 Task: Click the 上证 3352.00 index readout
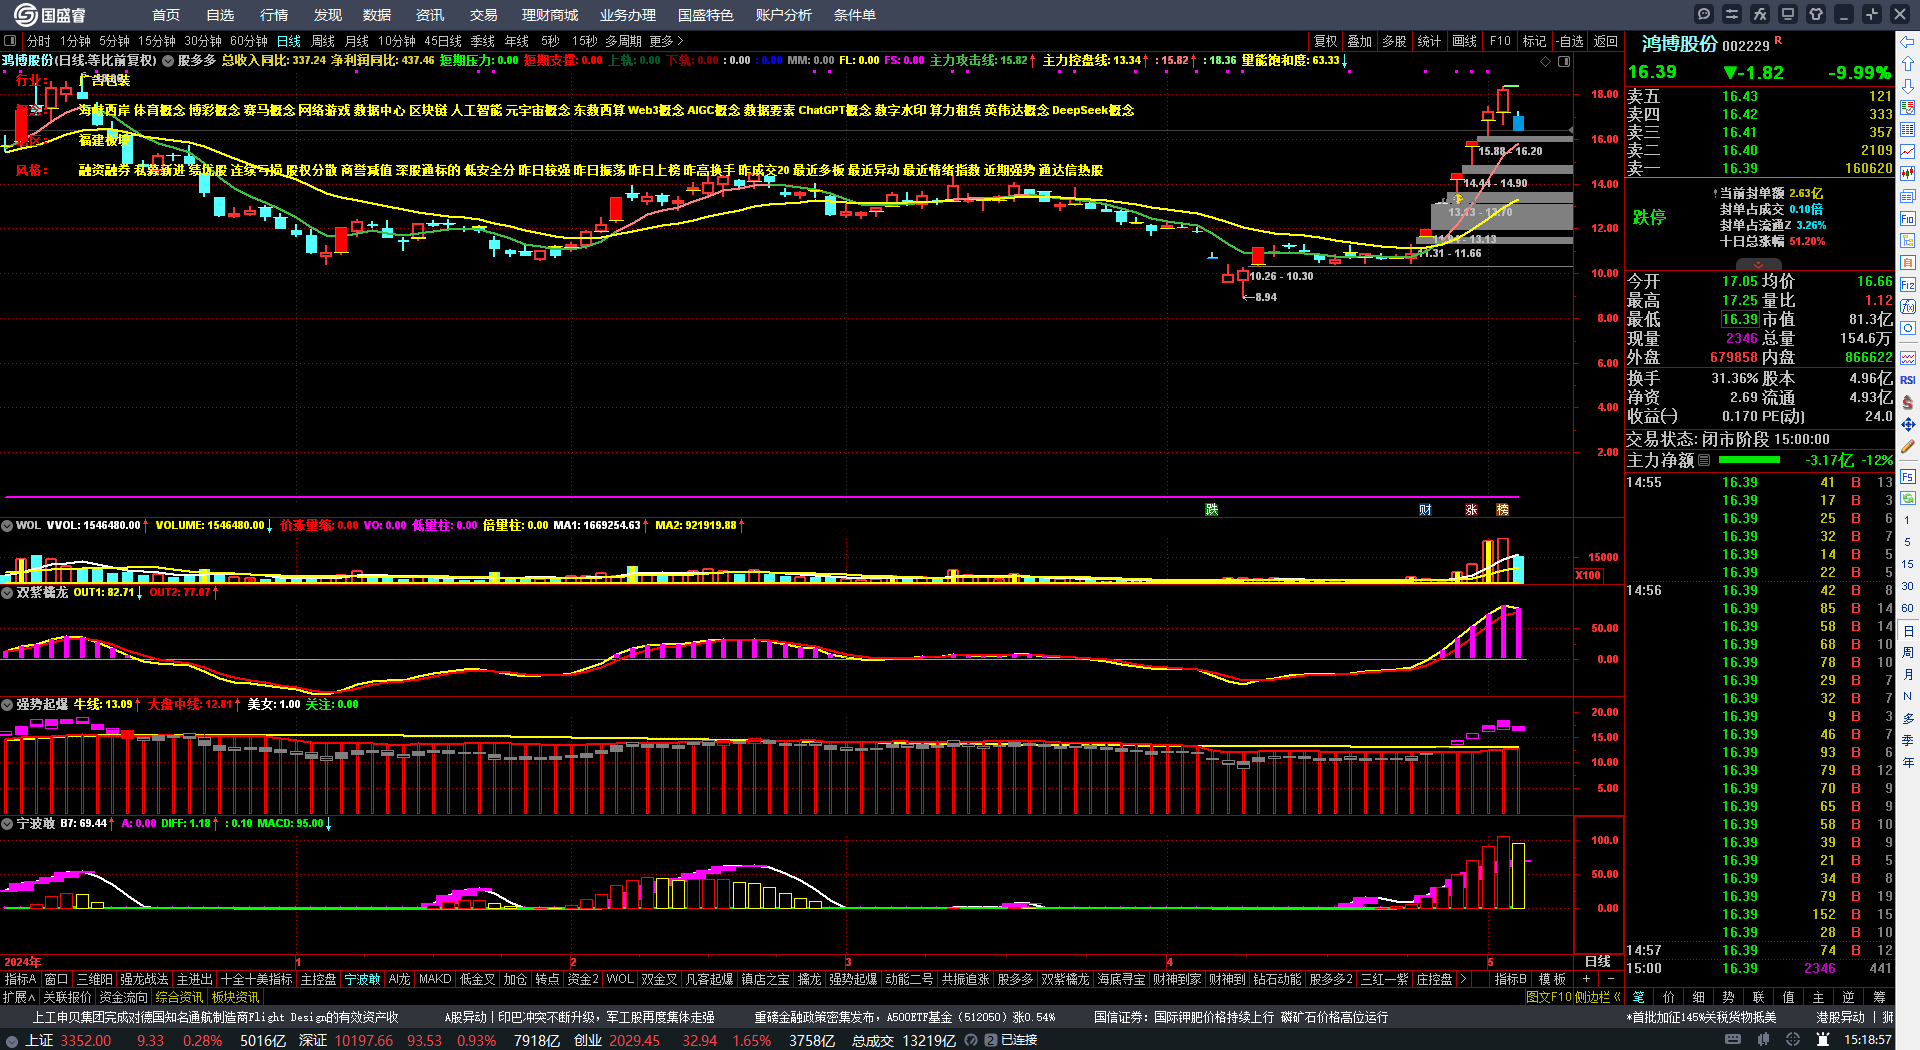point(68,1040)
